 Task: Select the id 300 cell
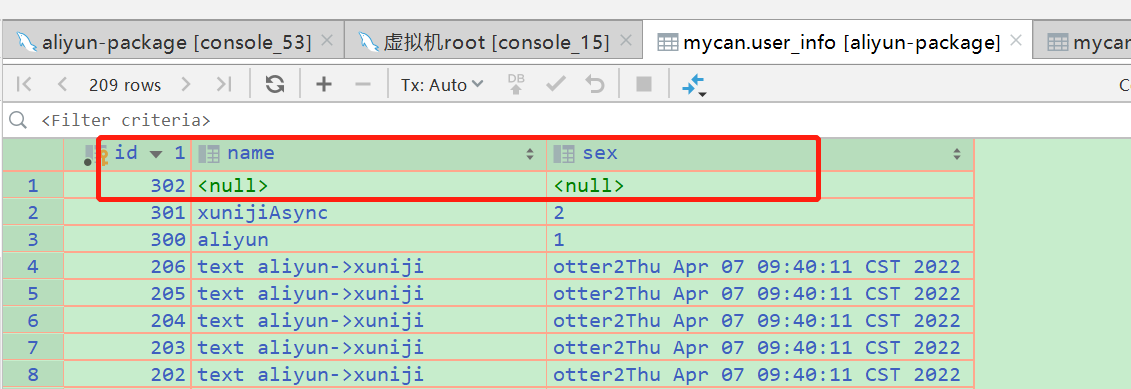coord(127,240)
